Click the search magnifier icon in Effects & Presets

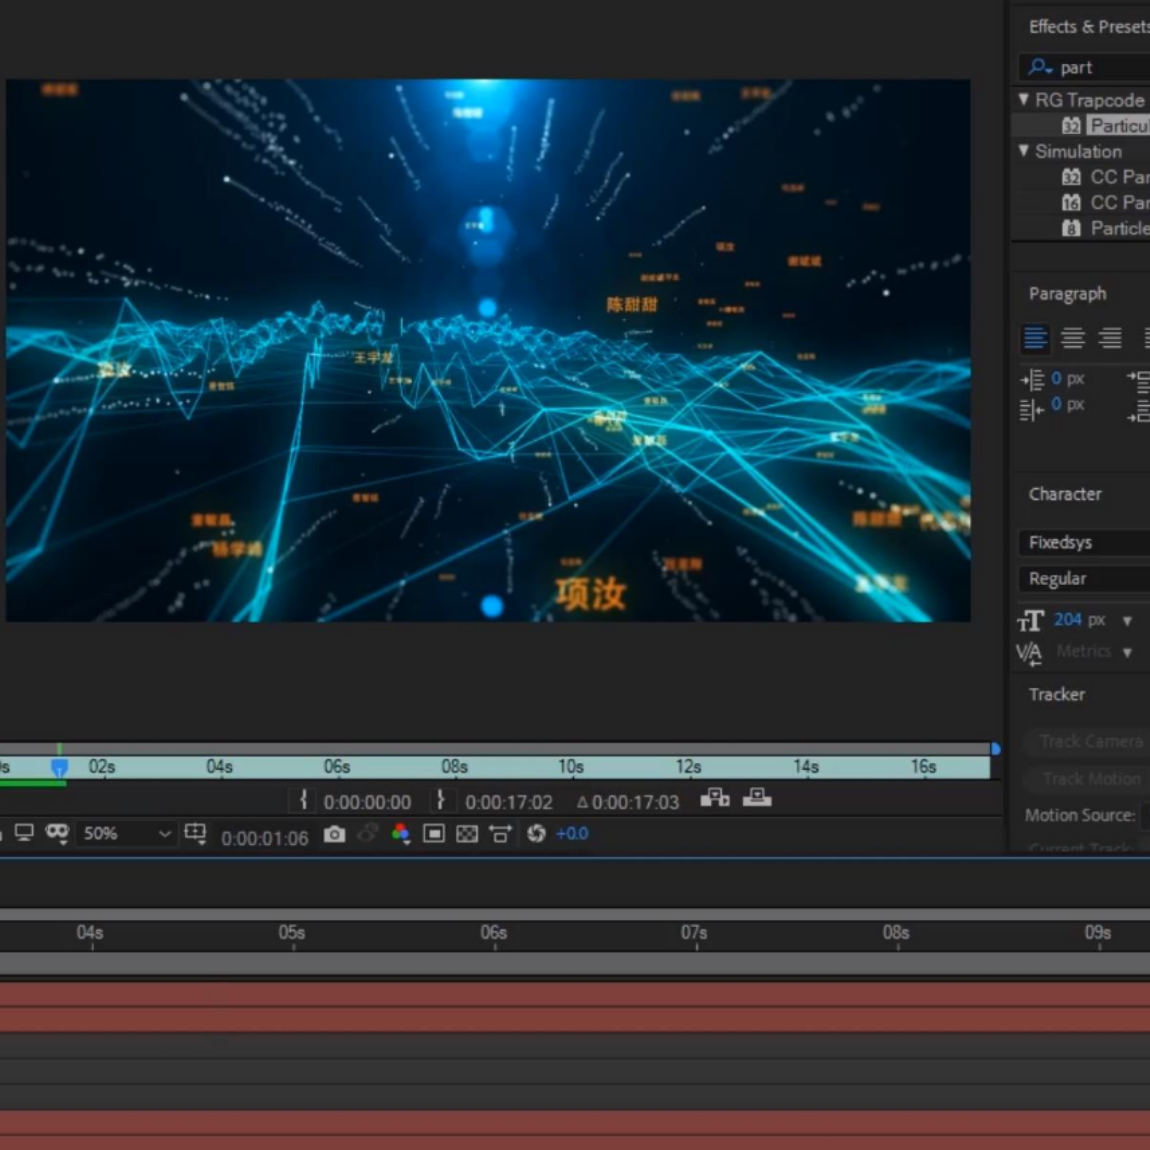1040,67
